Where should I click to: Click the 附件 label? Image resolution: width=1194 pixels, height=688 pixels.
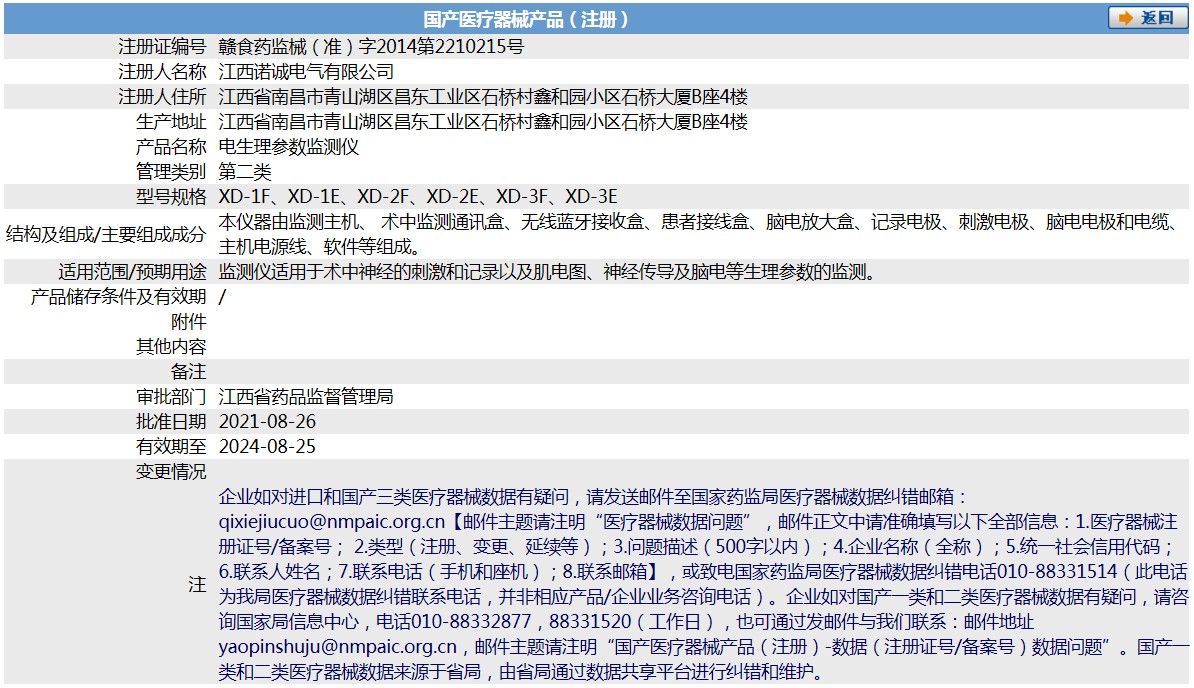pyautogui.click(x=188, y=321)
